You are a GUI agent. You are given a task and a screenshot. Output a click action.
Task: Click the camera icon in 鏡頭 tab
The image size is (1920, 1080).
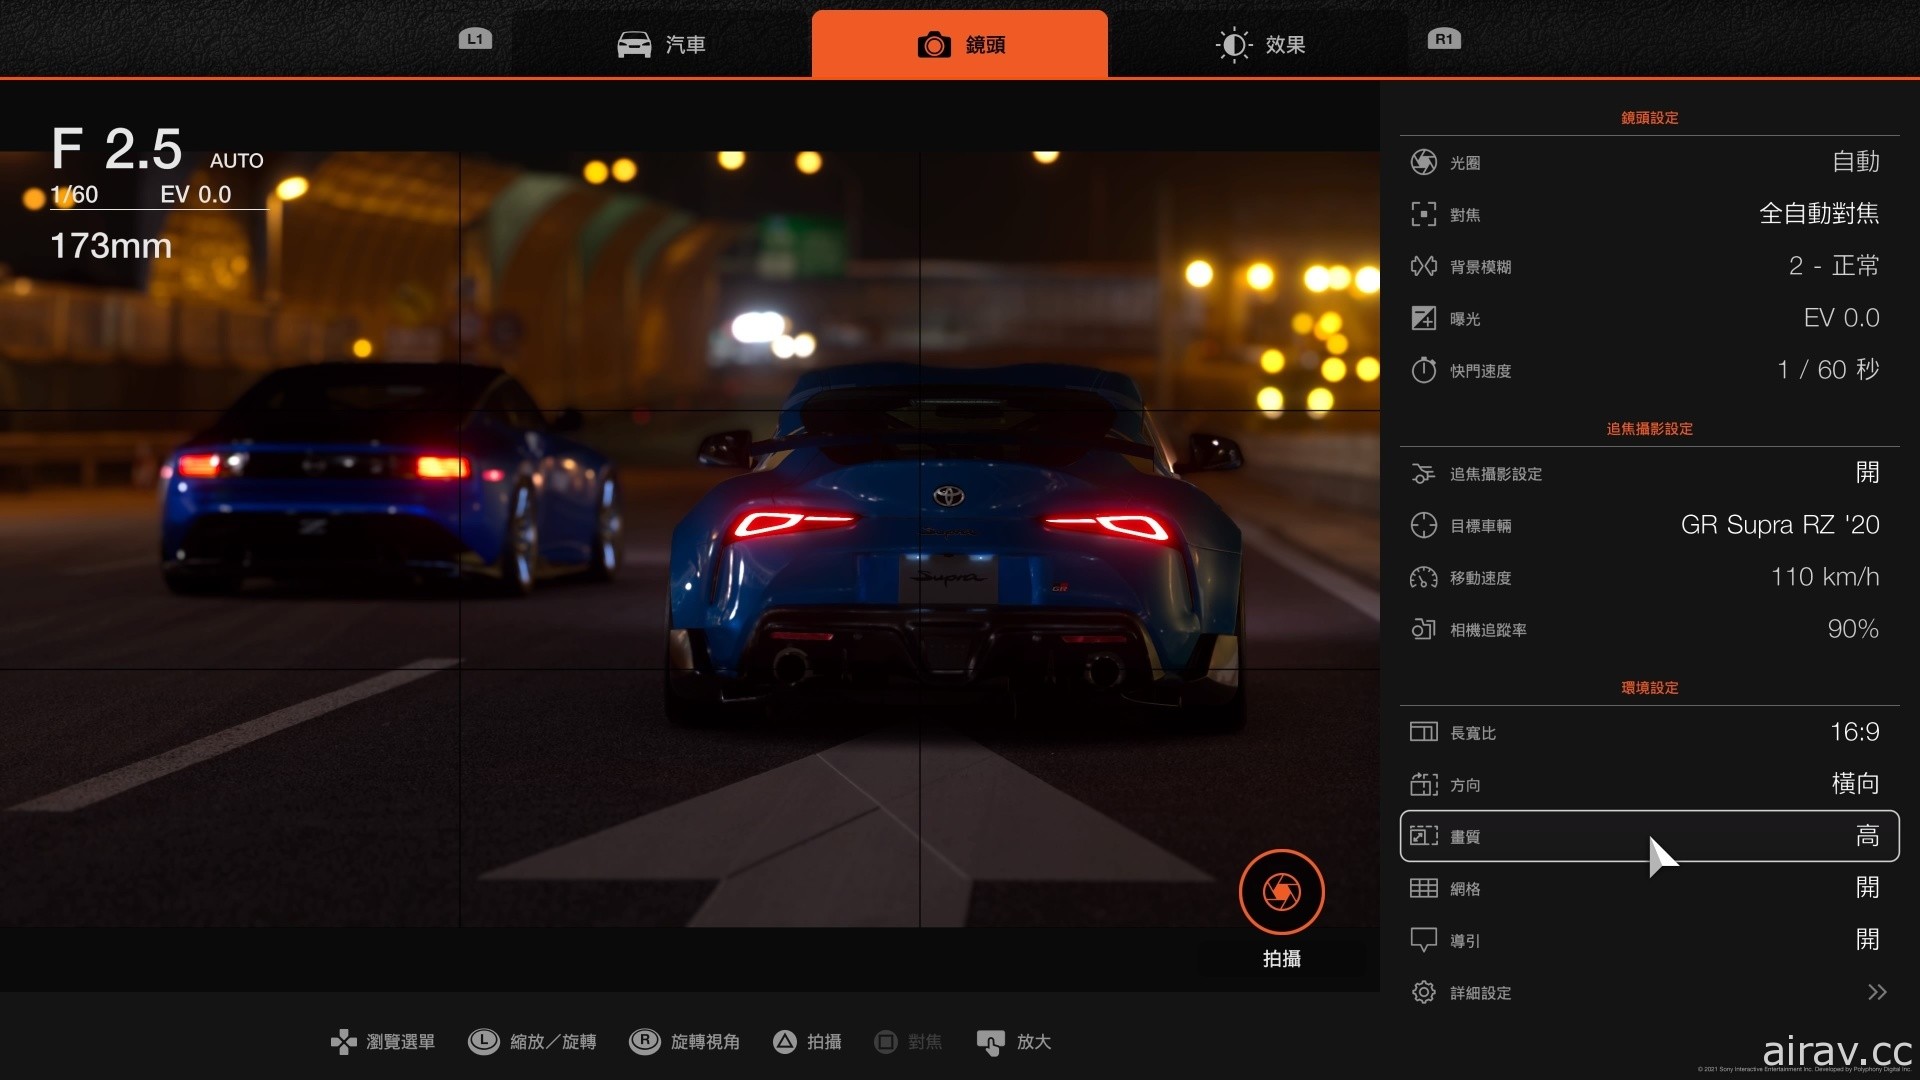click(x=934, y=45)
